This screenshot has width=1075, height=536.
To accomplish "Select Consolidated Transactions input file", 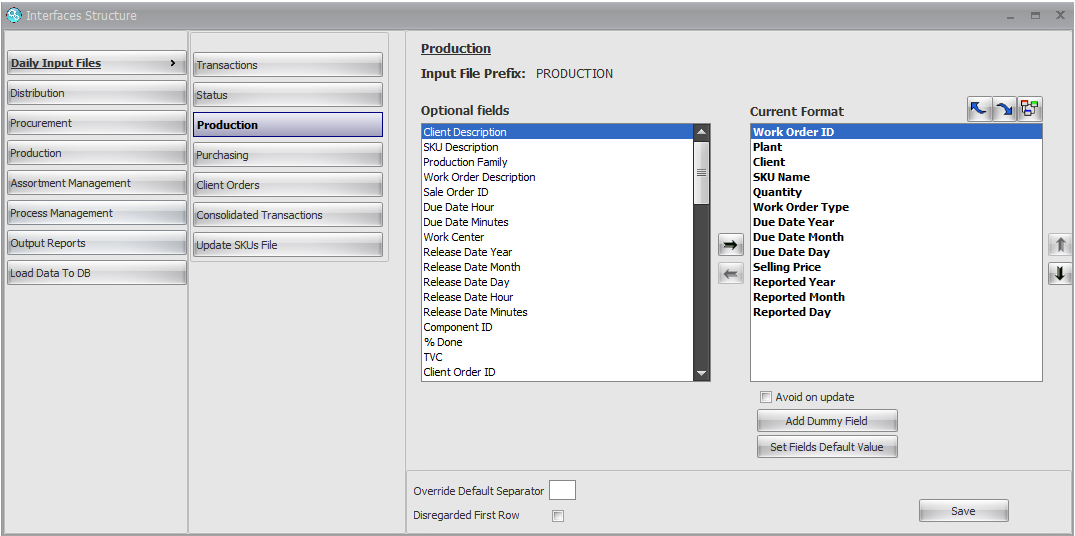I will [288, 215].
